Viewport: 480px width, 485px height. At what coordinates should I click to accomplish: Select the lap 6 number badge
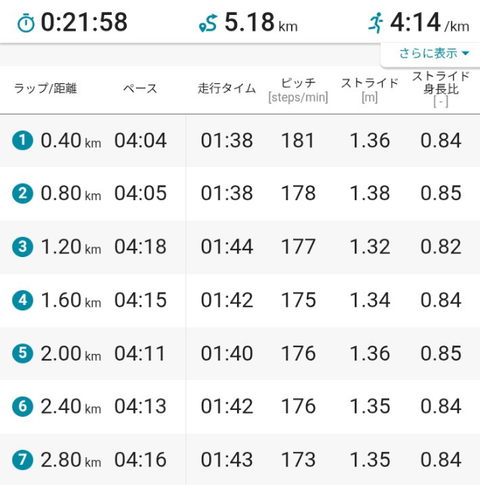tap(23, 406)
